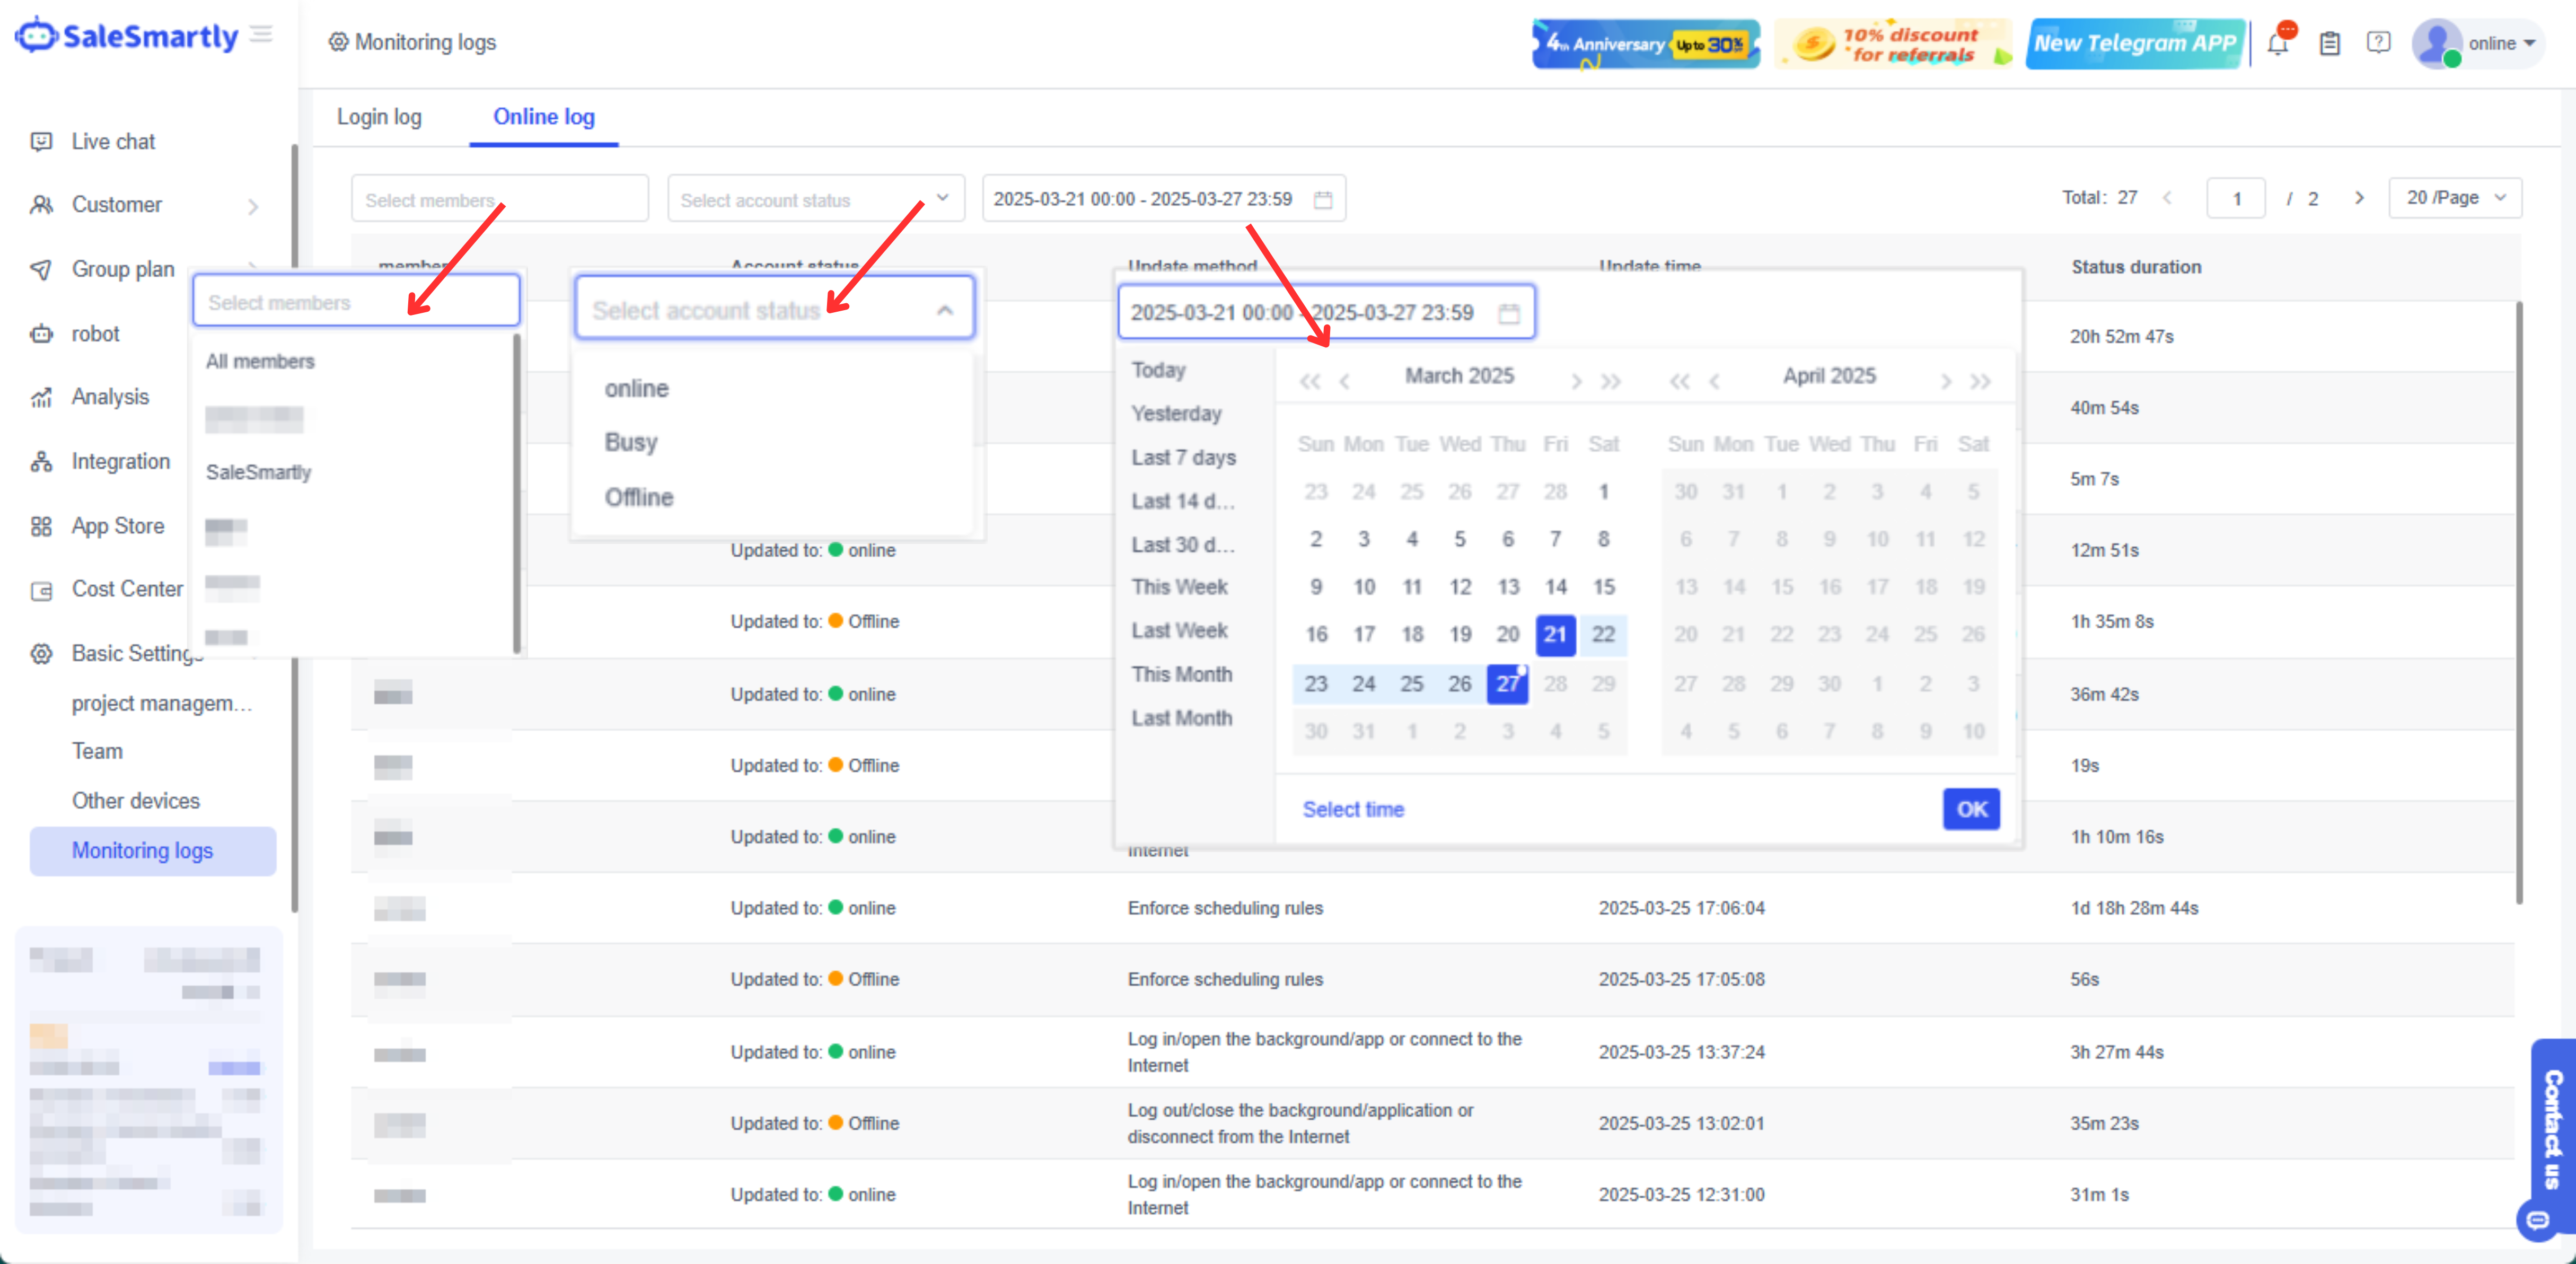
Task: Open the robot section in the sidebar
Action: pos(95,334)
